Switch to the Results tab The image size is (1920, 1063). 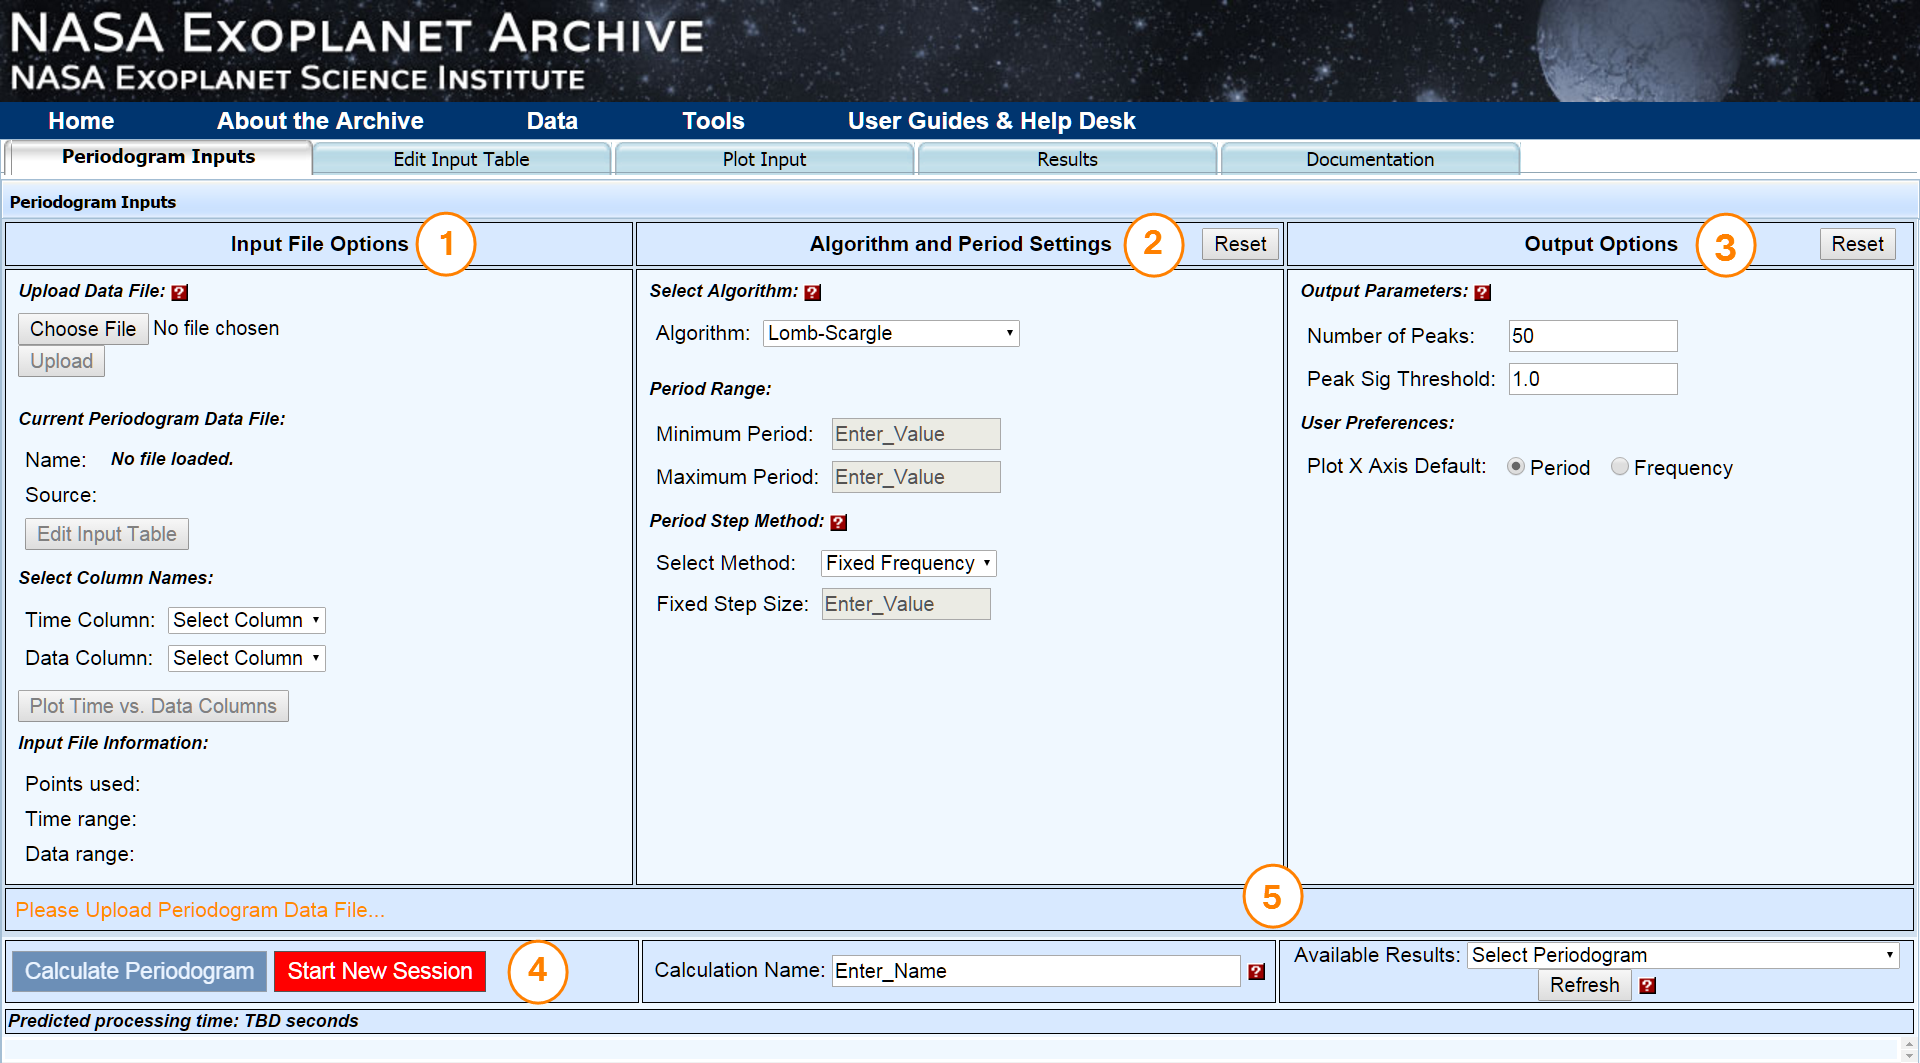coord(1067,159)
